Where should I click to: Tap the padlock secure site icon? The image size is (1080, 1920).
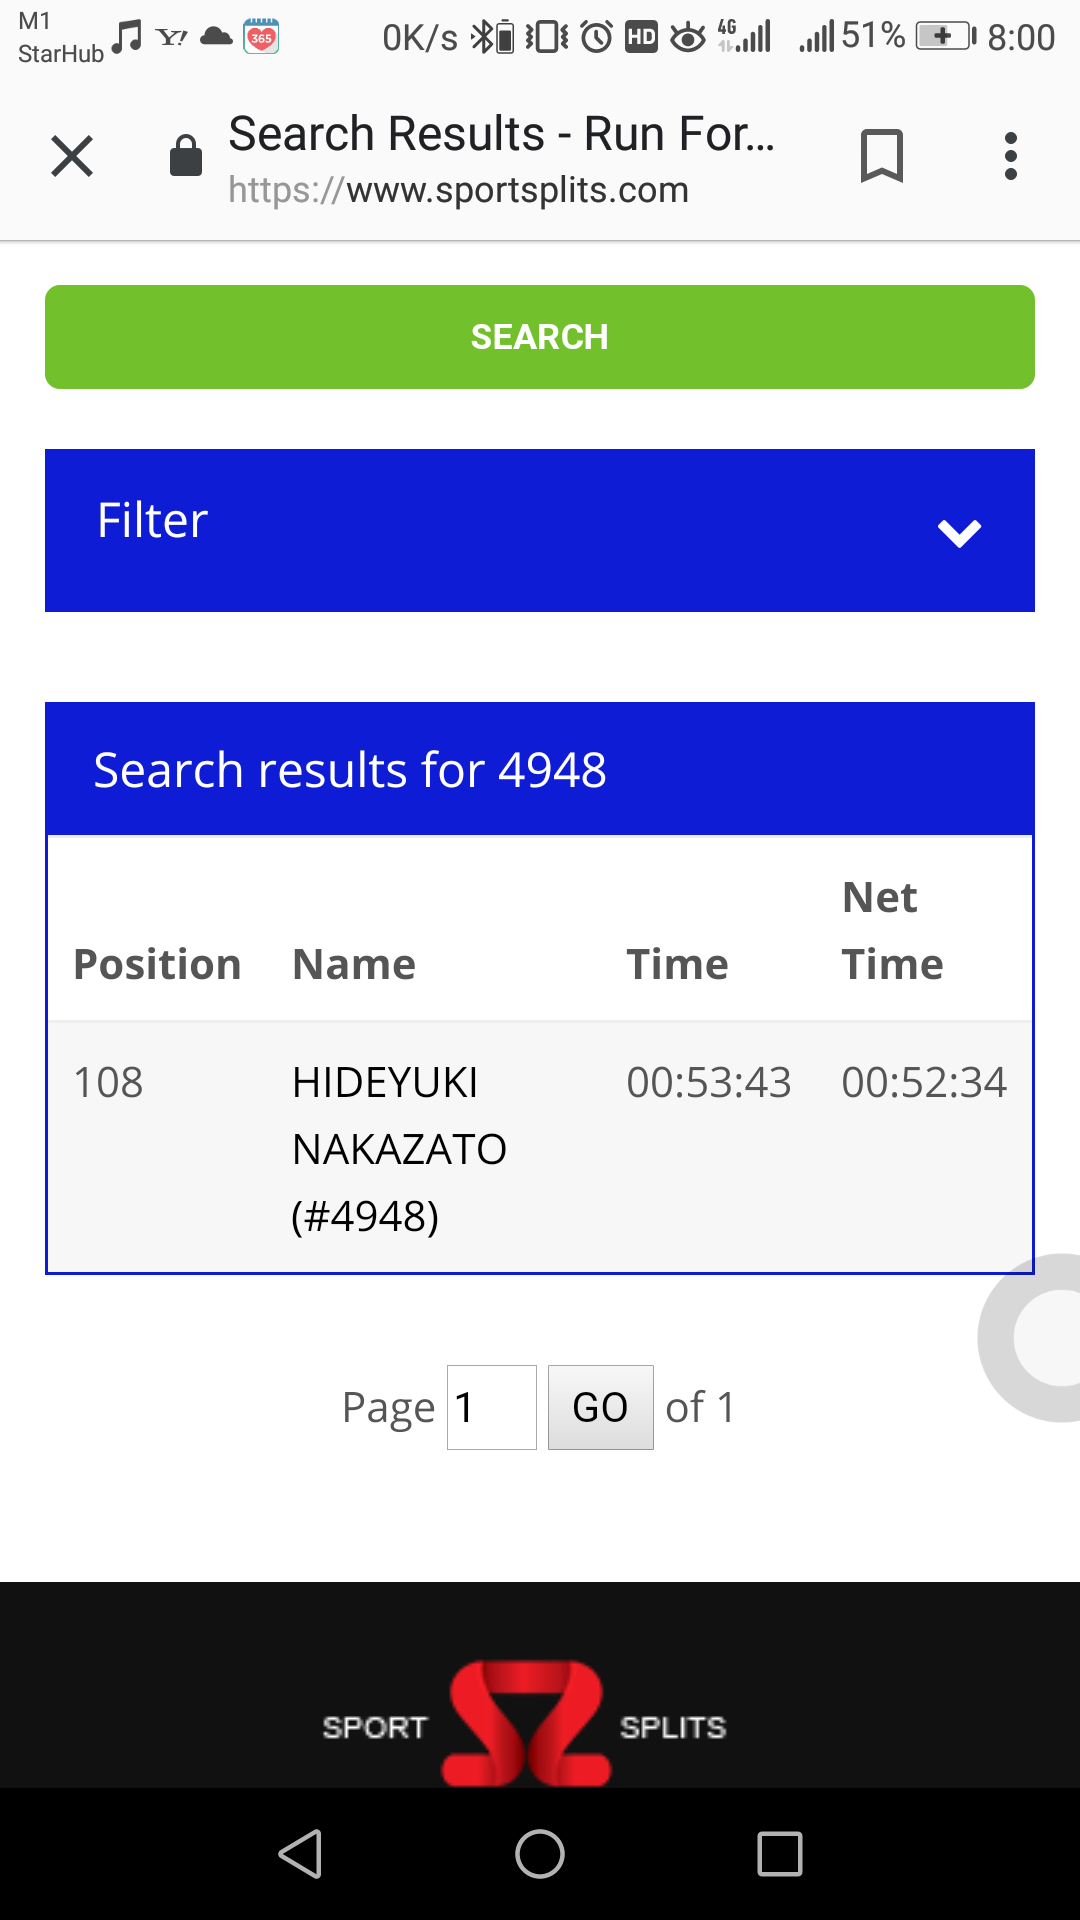(x=186, y=156)
